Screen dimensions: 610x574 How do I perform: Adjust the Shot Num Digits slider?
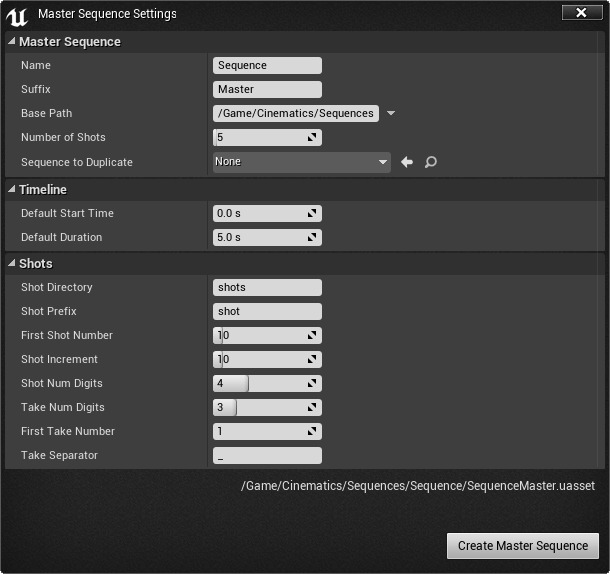click(267, 384)
